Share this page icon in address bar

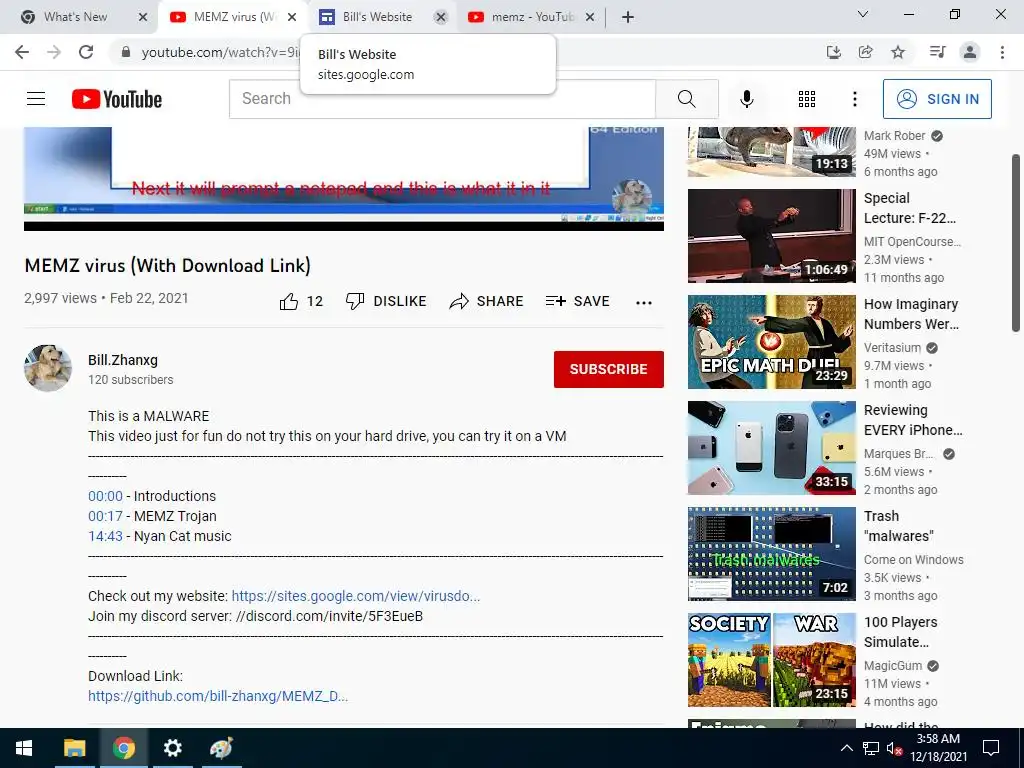pyautogui.click(x=865, y=52)
